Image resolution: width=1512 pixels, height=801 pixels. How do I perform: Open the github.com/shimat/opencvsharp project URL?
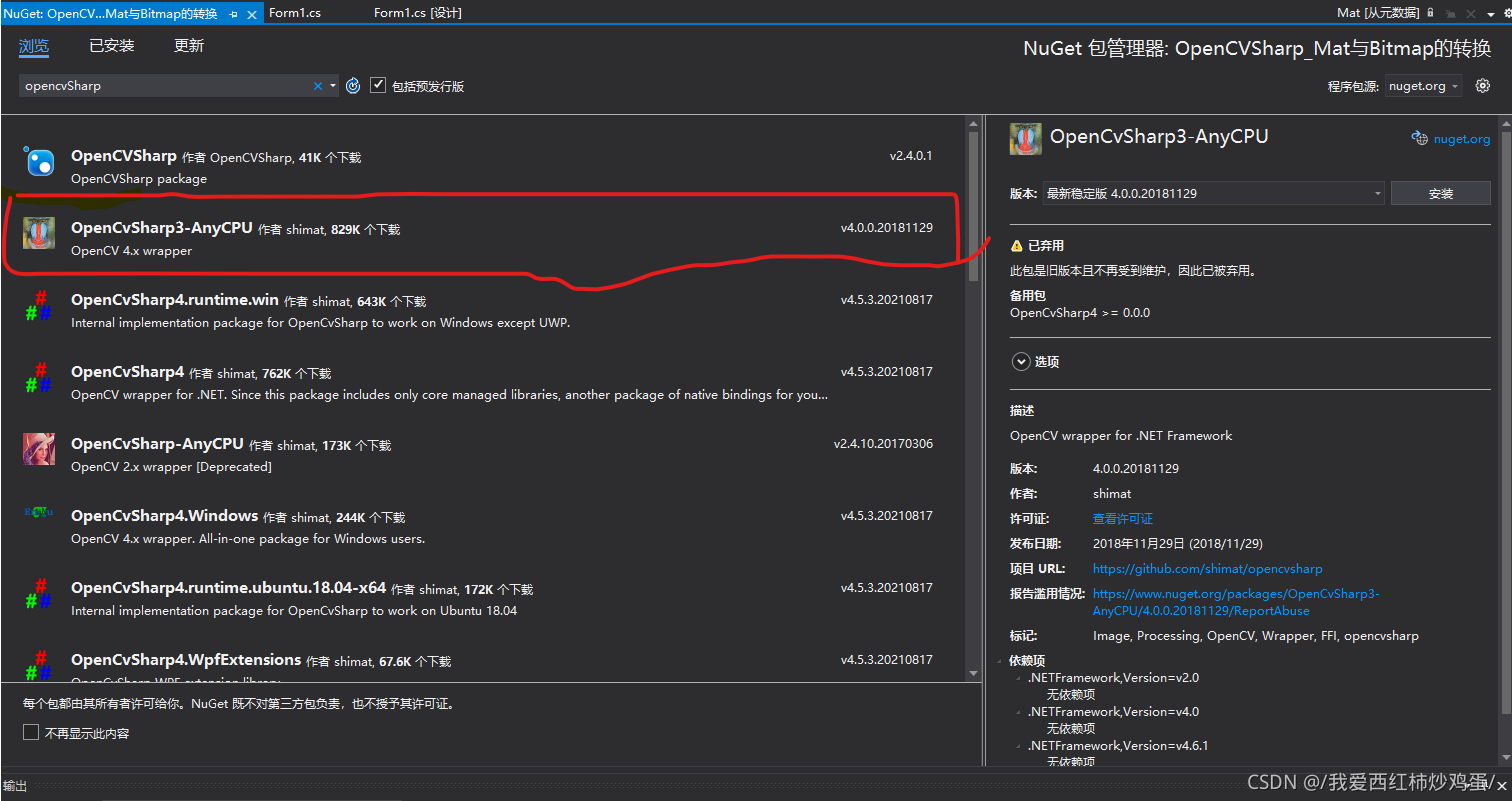[x=1207, y=568]
